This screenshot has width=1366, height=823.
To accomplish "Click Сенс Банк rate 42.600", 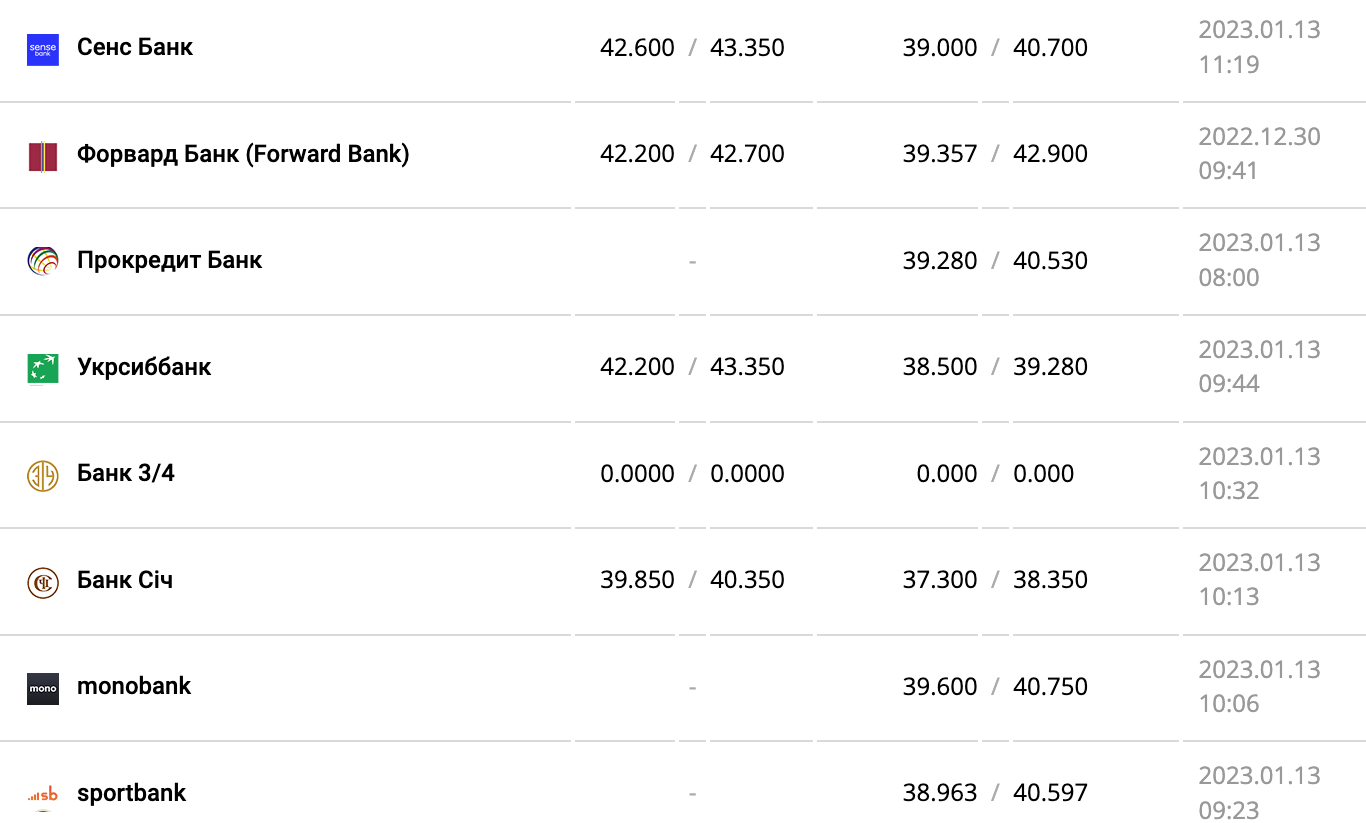I will pos(637,48).
